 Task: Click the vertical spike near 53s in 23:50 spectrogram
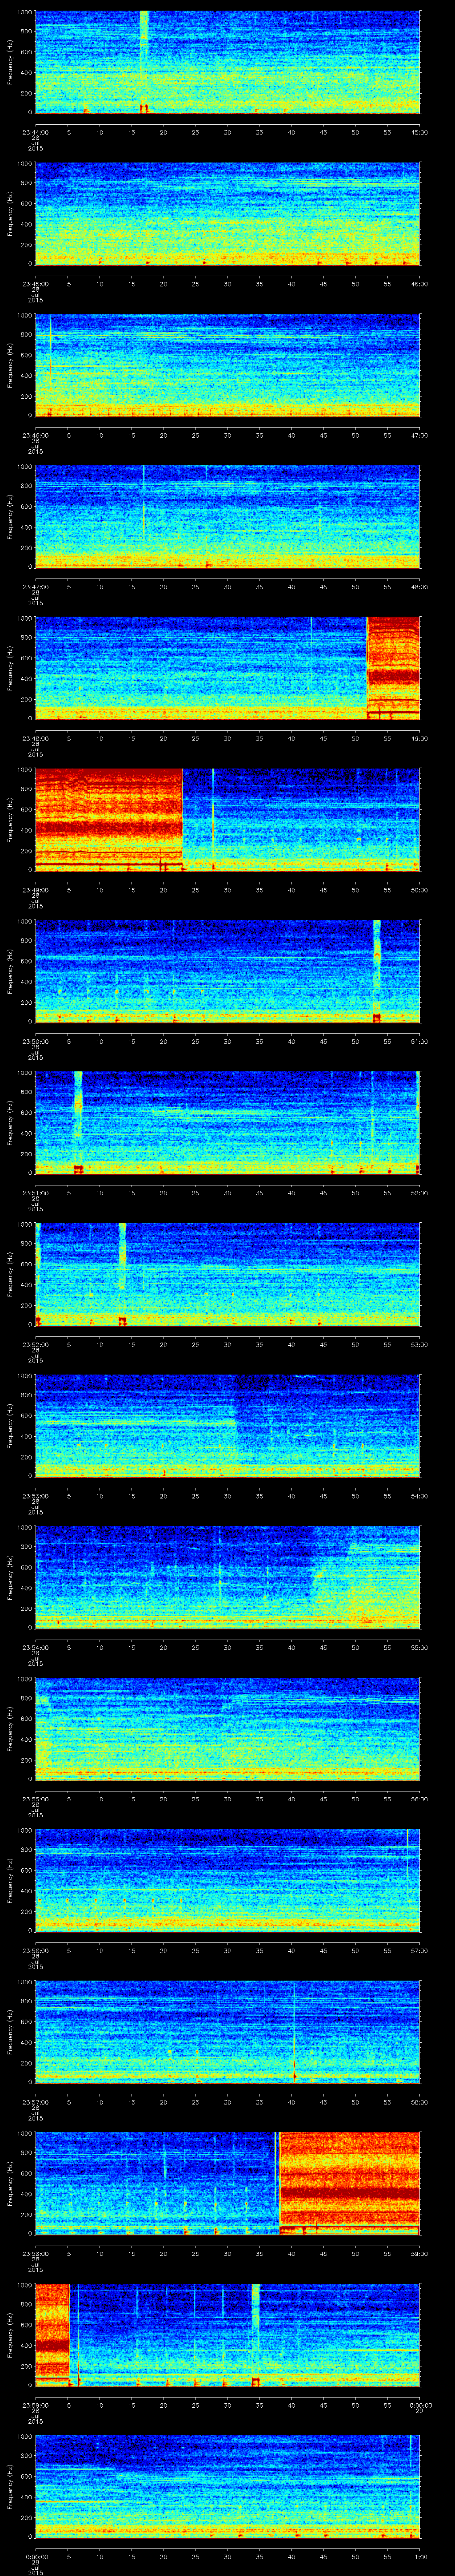tap(377, 970)
